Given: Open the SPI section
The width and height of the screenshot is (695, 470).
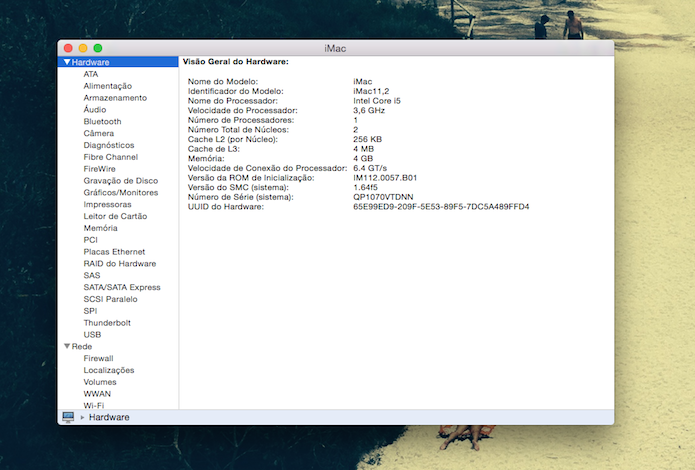Looking at the screenshot, I should pos(90,311).
